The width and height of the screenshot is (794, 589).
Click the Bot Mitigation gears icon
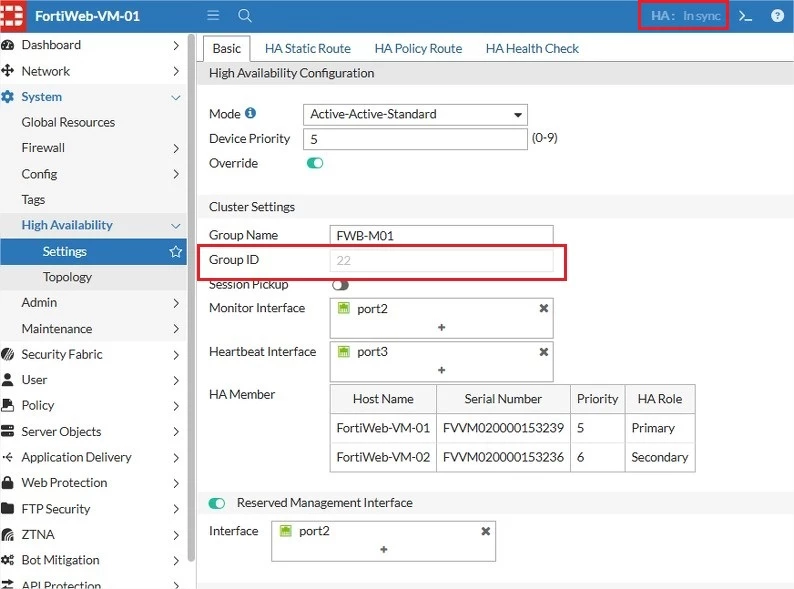tap(8, 560)
